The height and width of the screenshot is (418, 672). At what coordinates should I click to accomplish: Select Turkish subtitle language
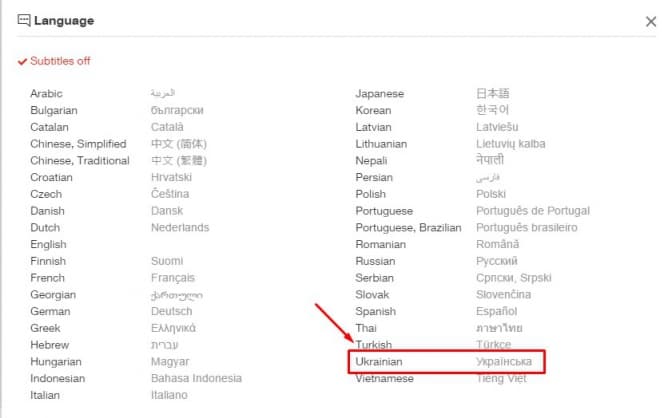pos(373,344)
